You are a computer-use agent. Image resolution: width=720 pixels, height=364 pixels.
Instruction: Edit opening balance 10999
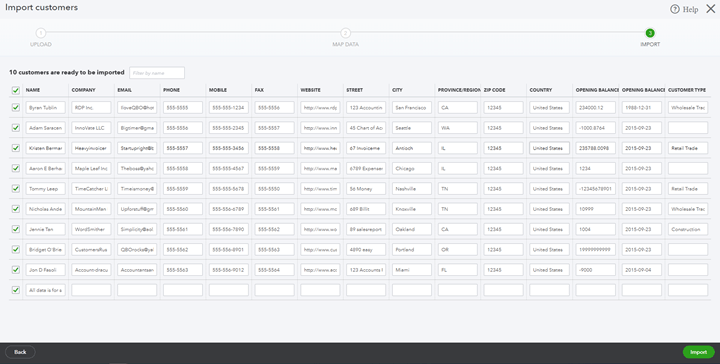[596, 209]
